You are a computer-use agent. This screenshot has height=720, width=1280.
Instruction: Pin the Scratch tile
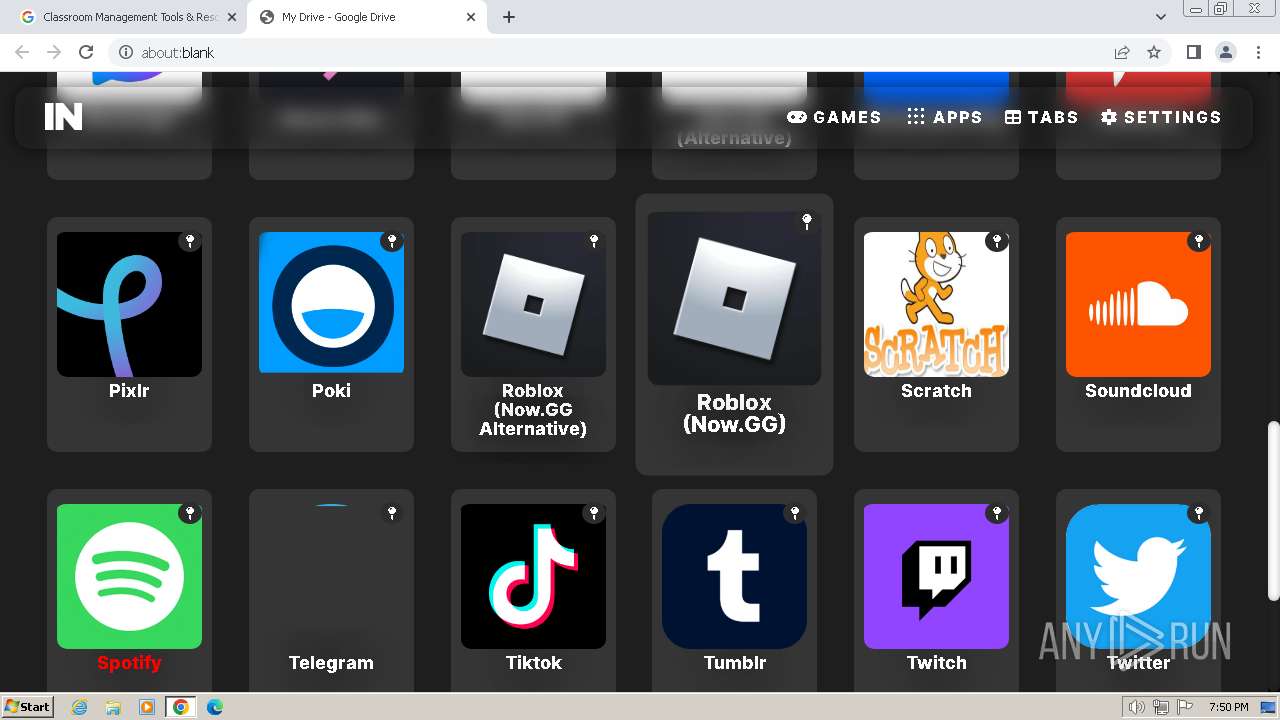tap(997, 241)
